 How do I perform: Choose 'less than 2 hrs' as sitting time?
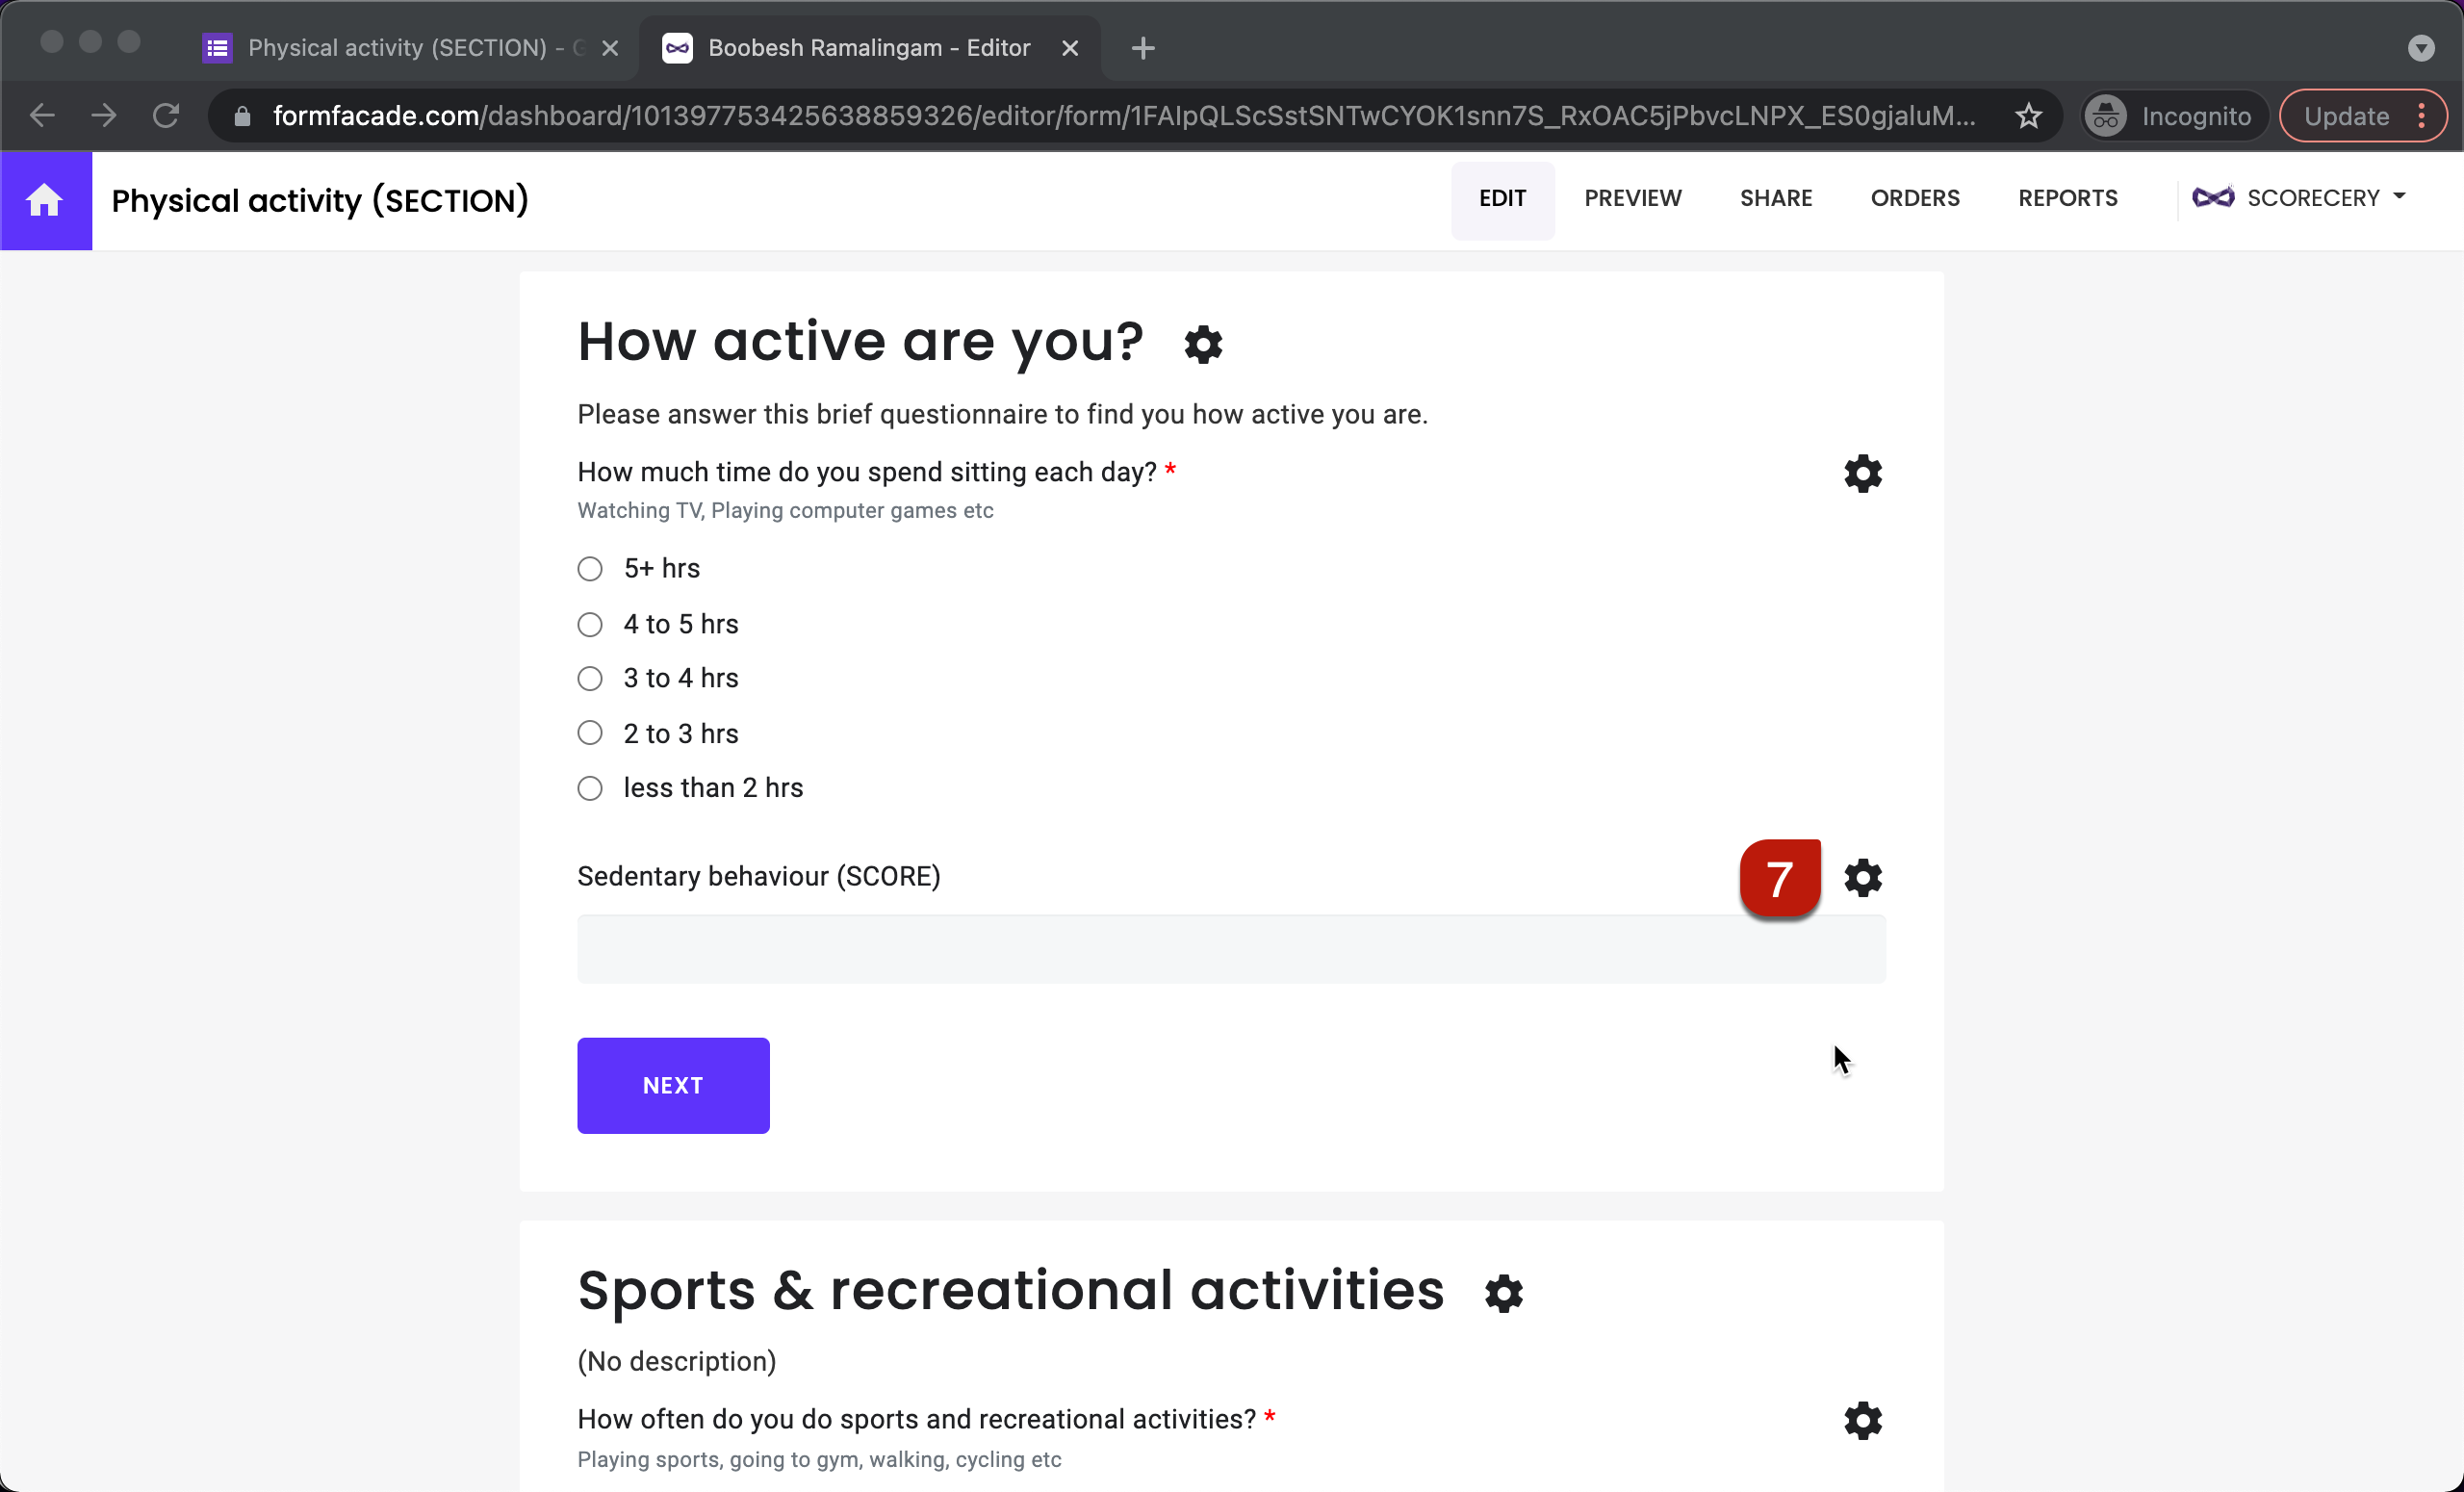(x=589, y=787)
